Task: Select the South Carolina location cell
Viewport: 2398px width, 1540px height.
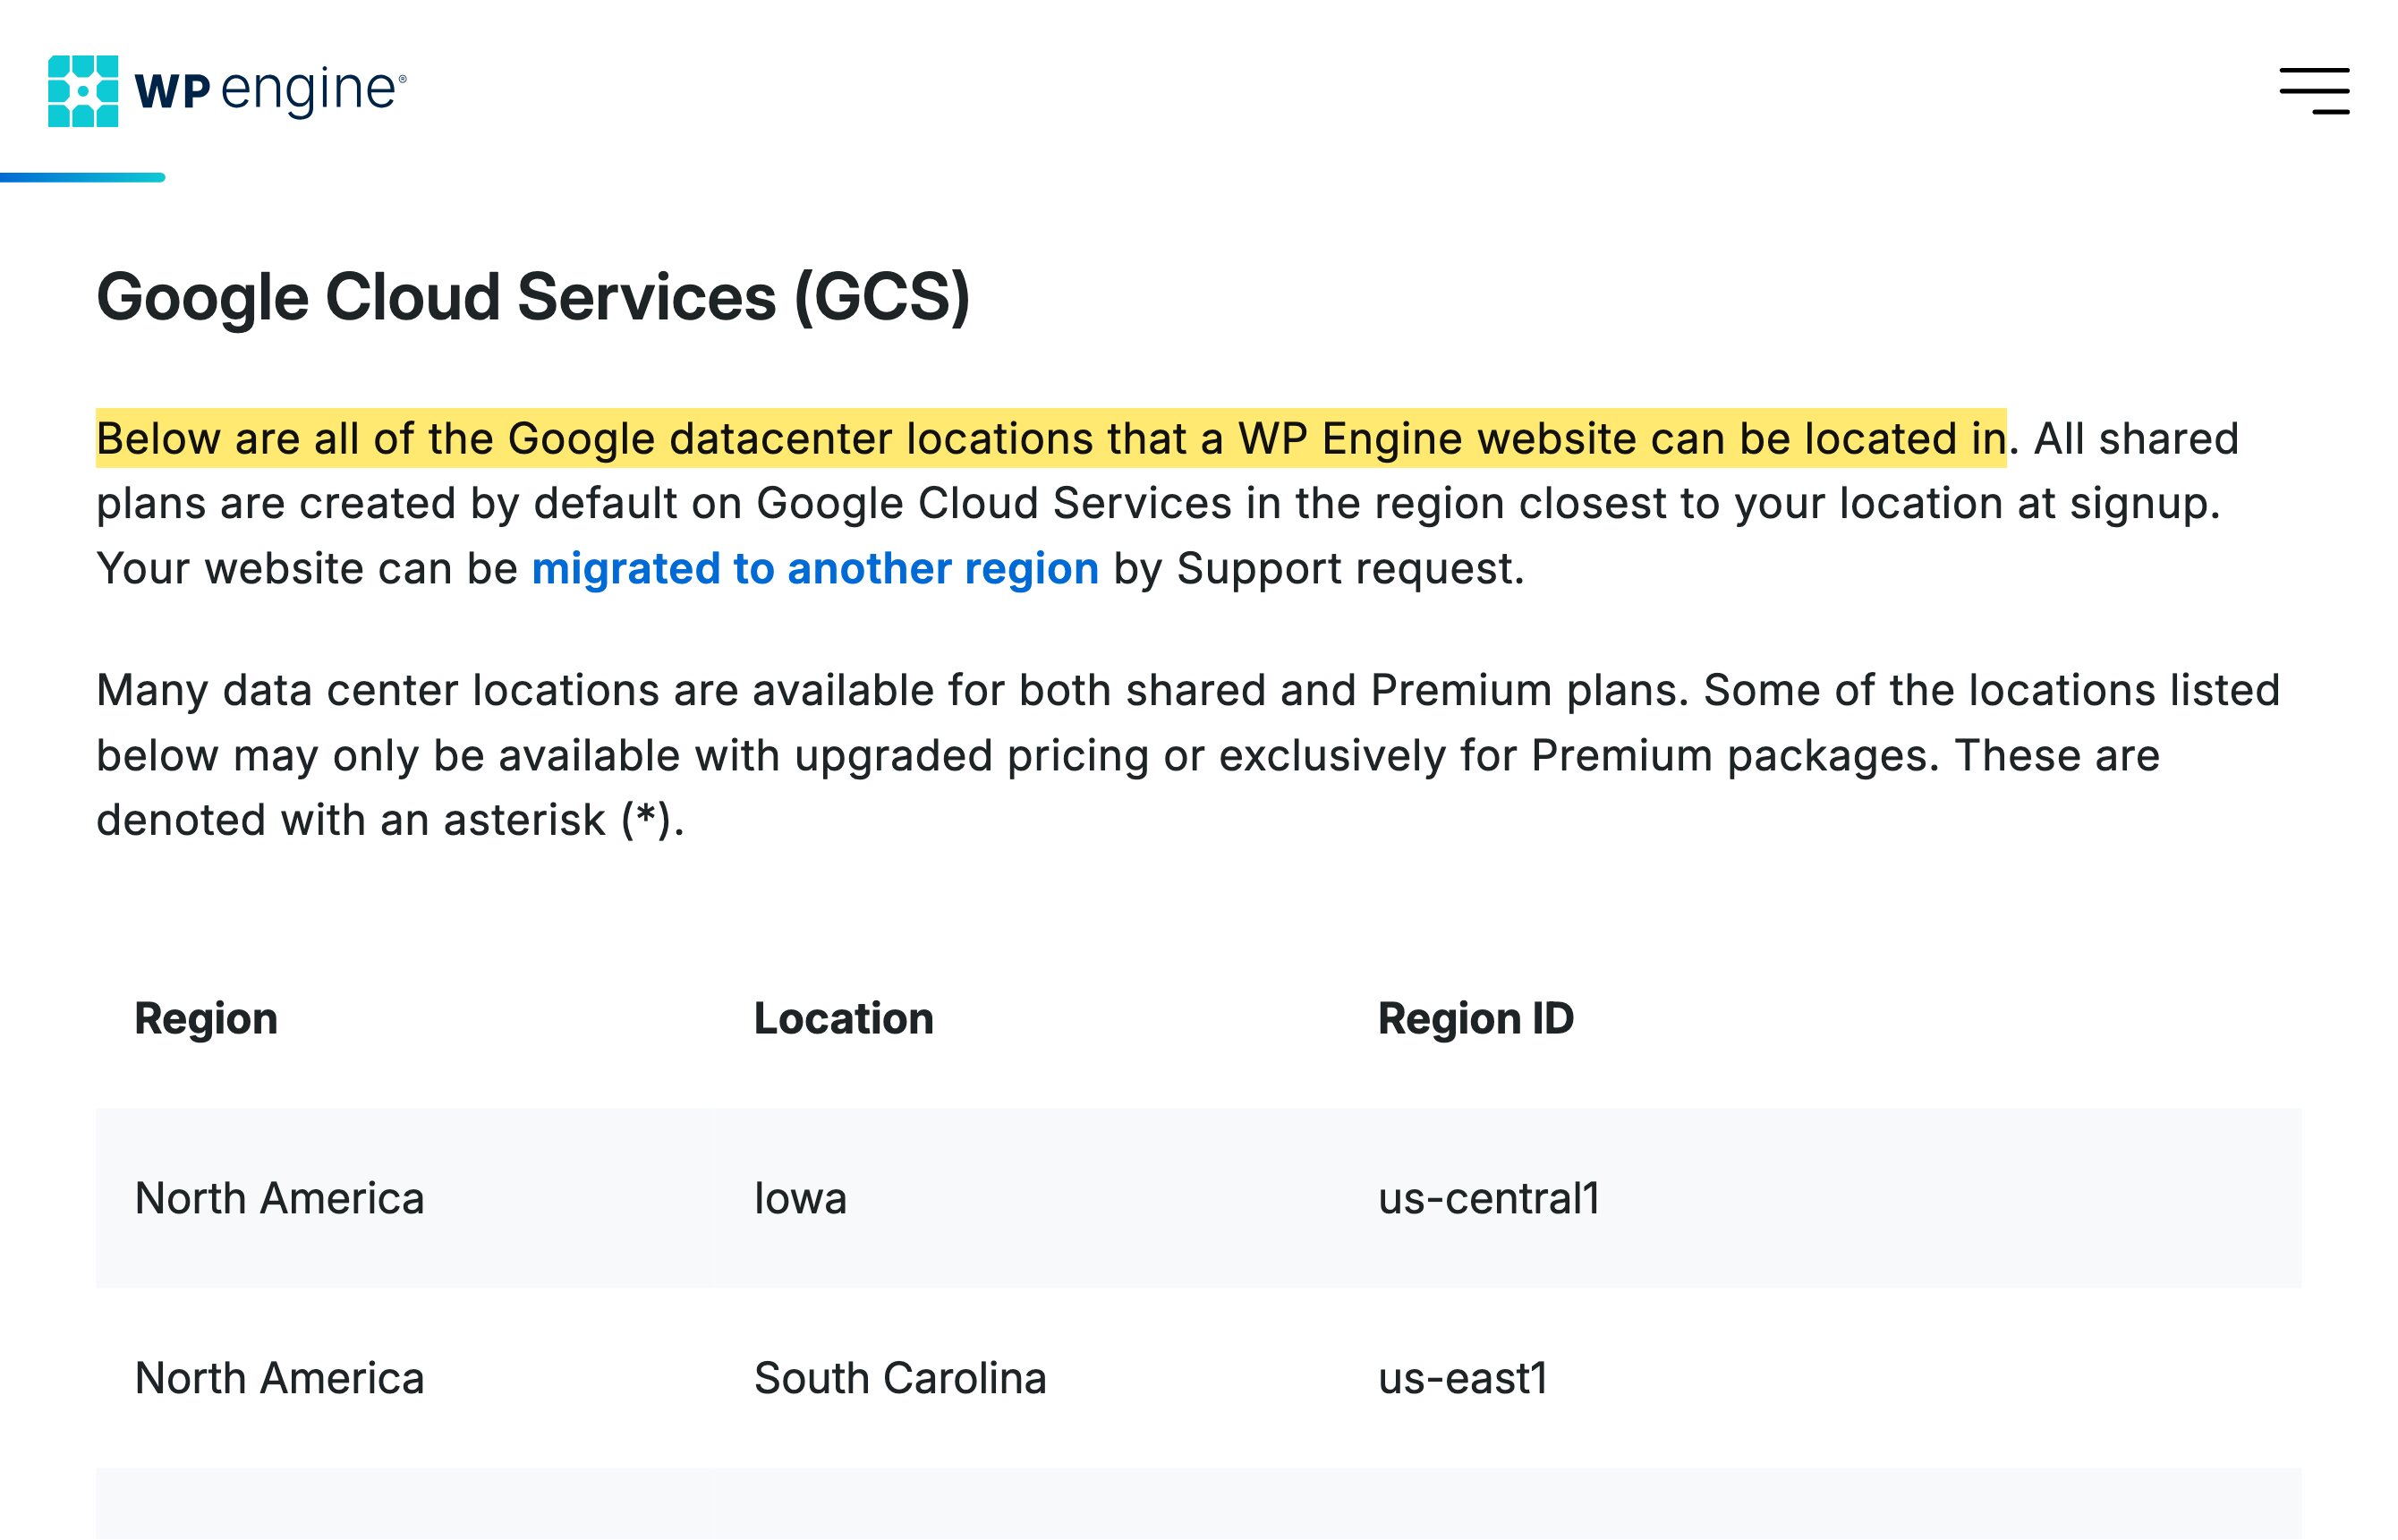Action: click(x=900, y=1379)
